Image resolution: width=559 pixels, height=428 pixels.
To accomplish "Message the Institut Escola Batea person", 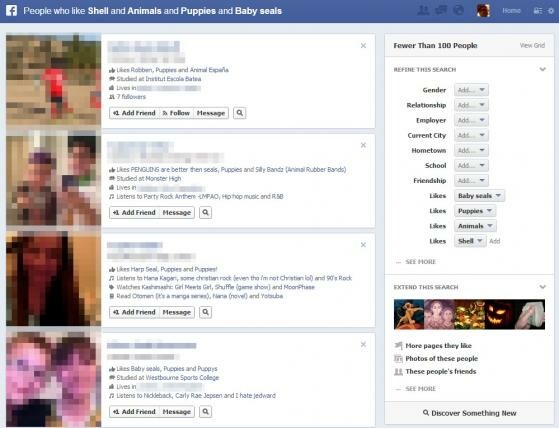I will pos(211,113).
